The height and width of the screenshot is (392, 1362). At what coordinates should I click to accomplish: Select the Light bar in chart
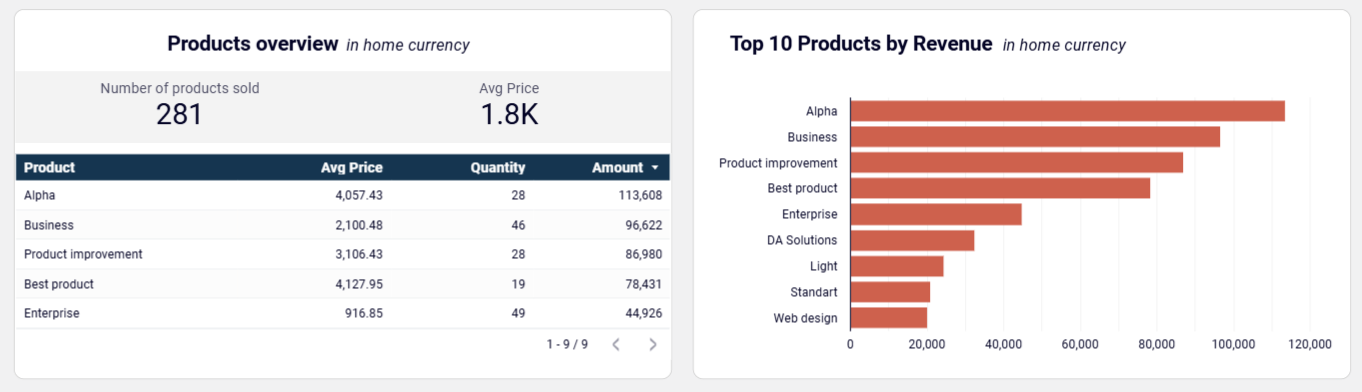click(897, 266)
